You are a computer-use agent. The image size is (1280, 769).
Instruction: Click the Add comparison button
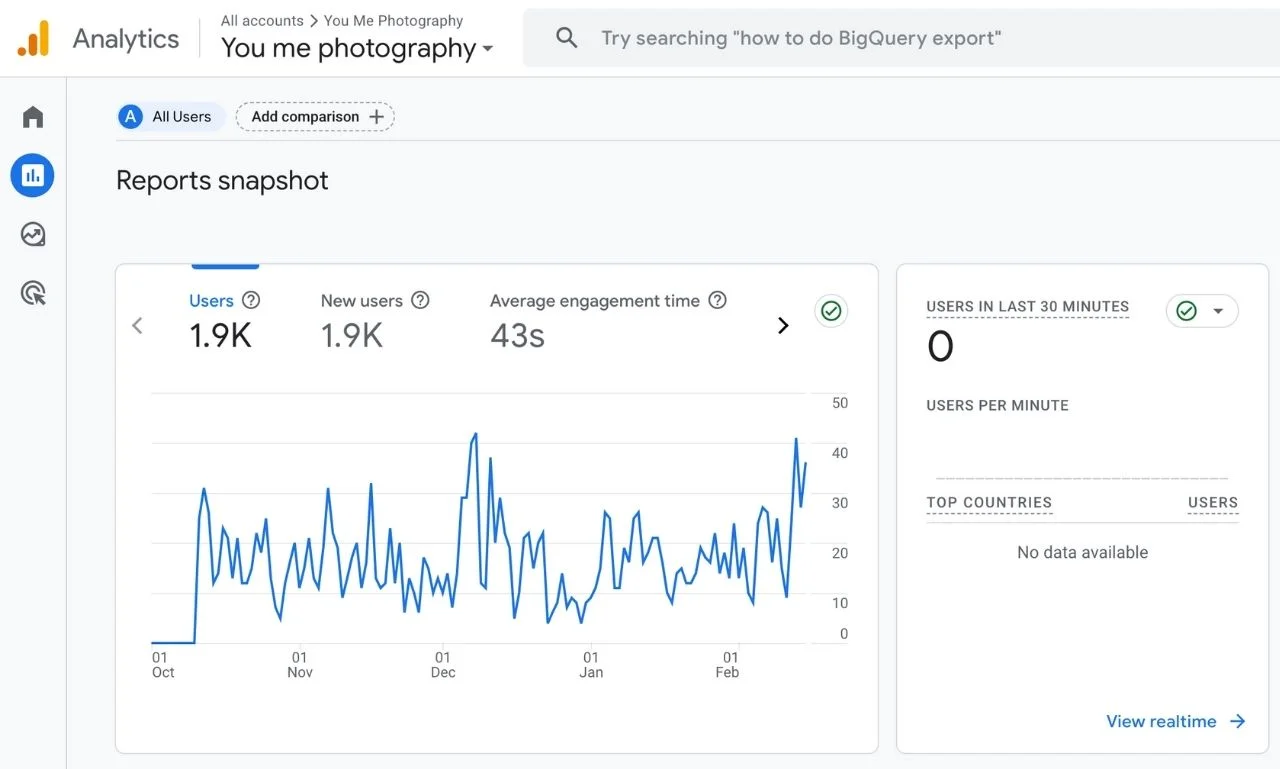[315, 117]
